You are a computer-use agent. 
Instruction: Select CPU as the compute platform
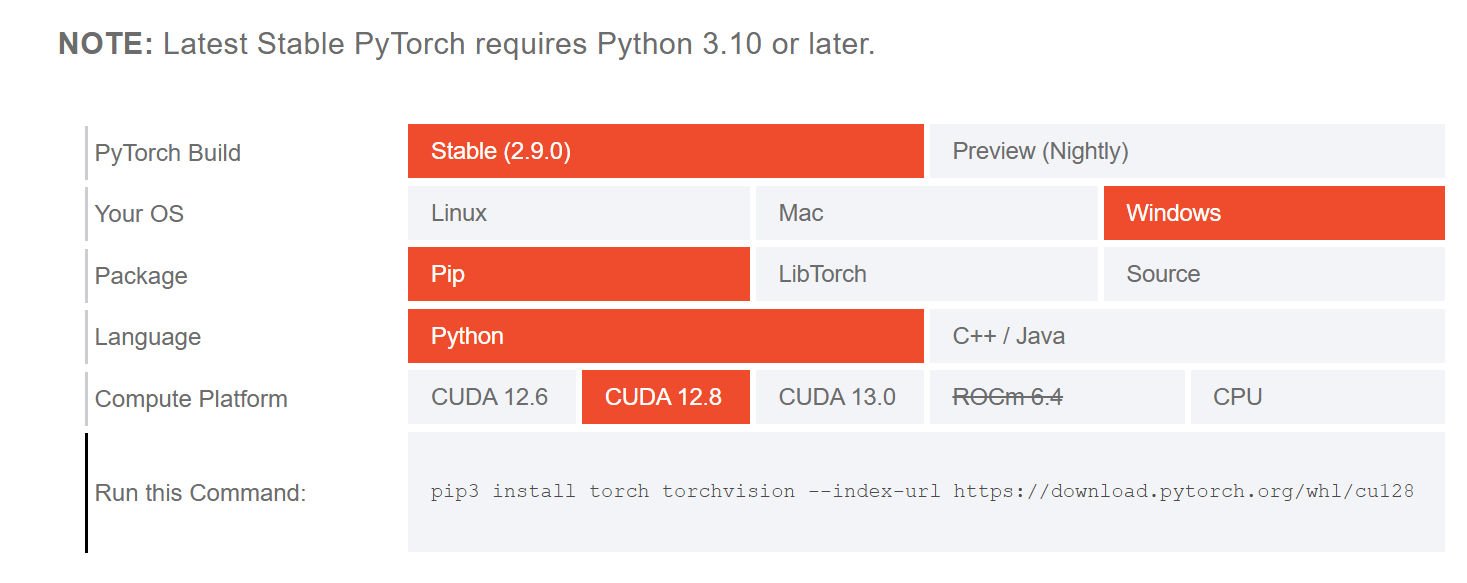[1316, 396]
